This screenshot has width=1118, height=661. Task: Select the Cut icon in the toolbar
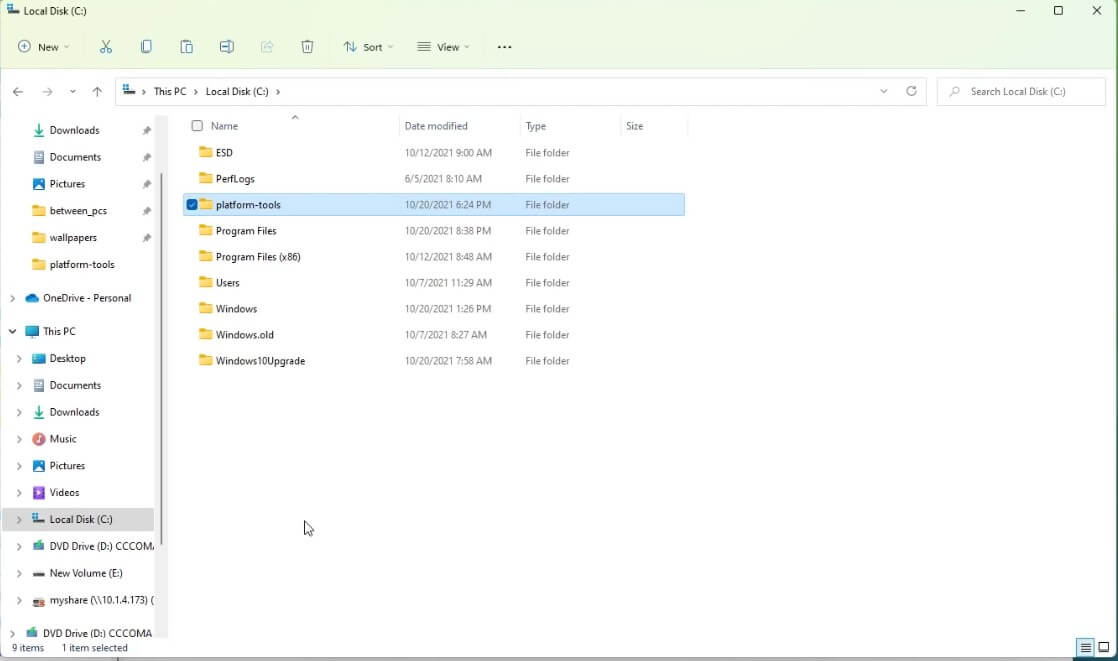[105, 46]
